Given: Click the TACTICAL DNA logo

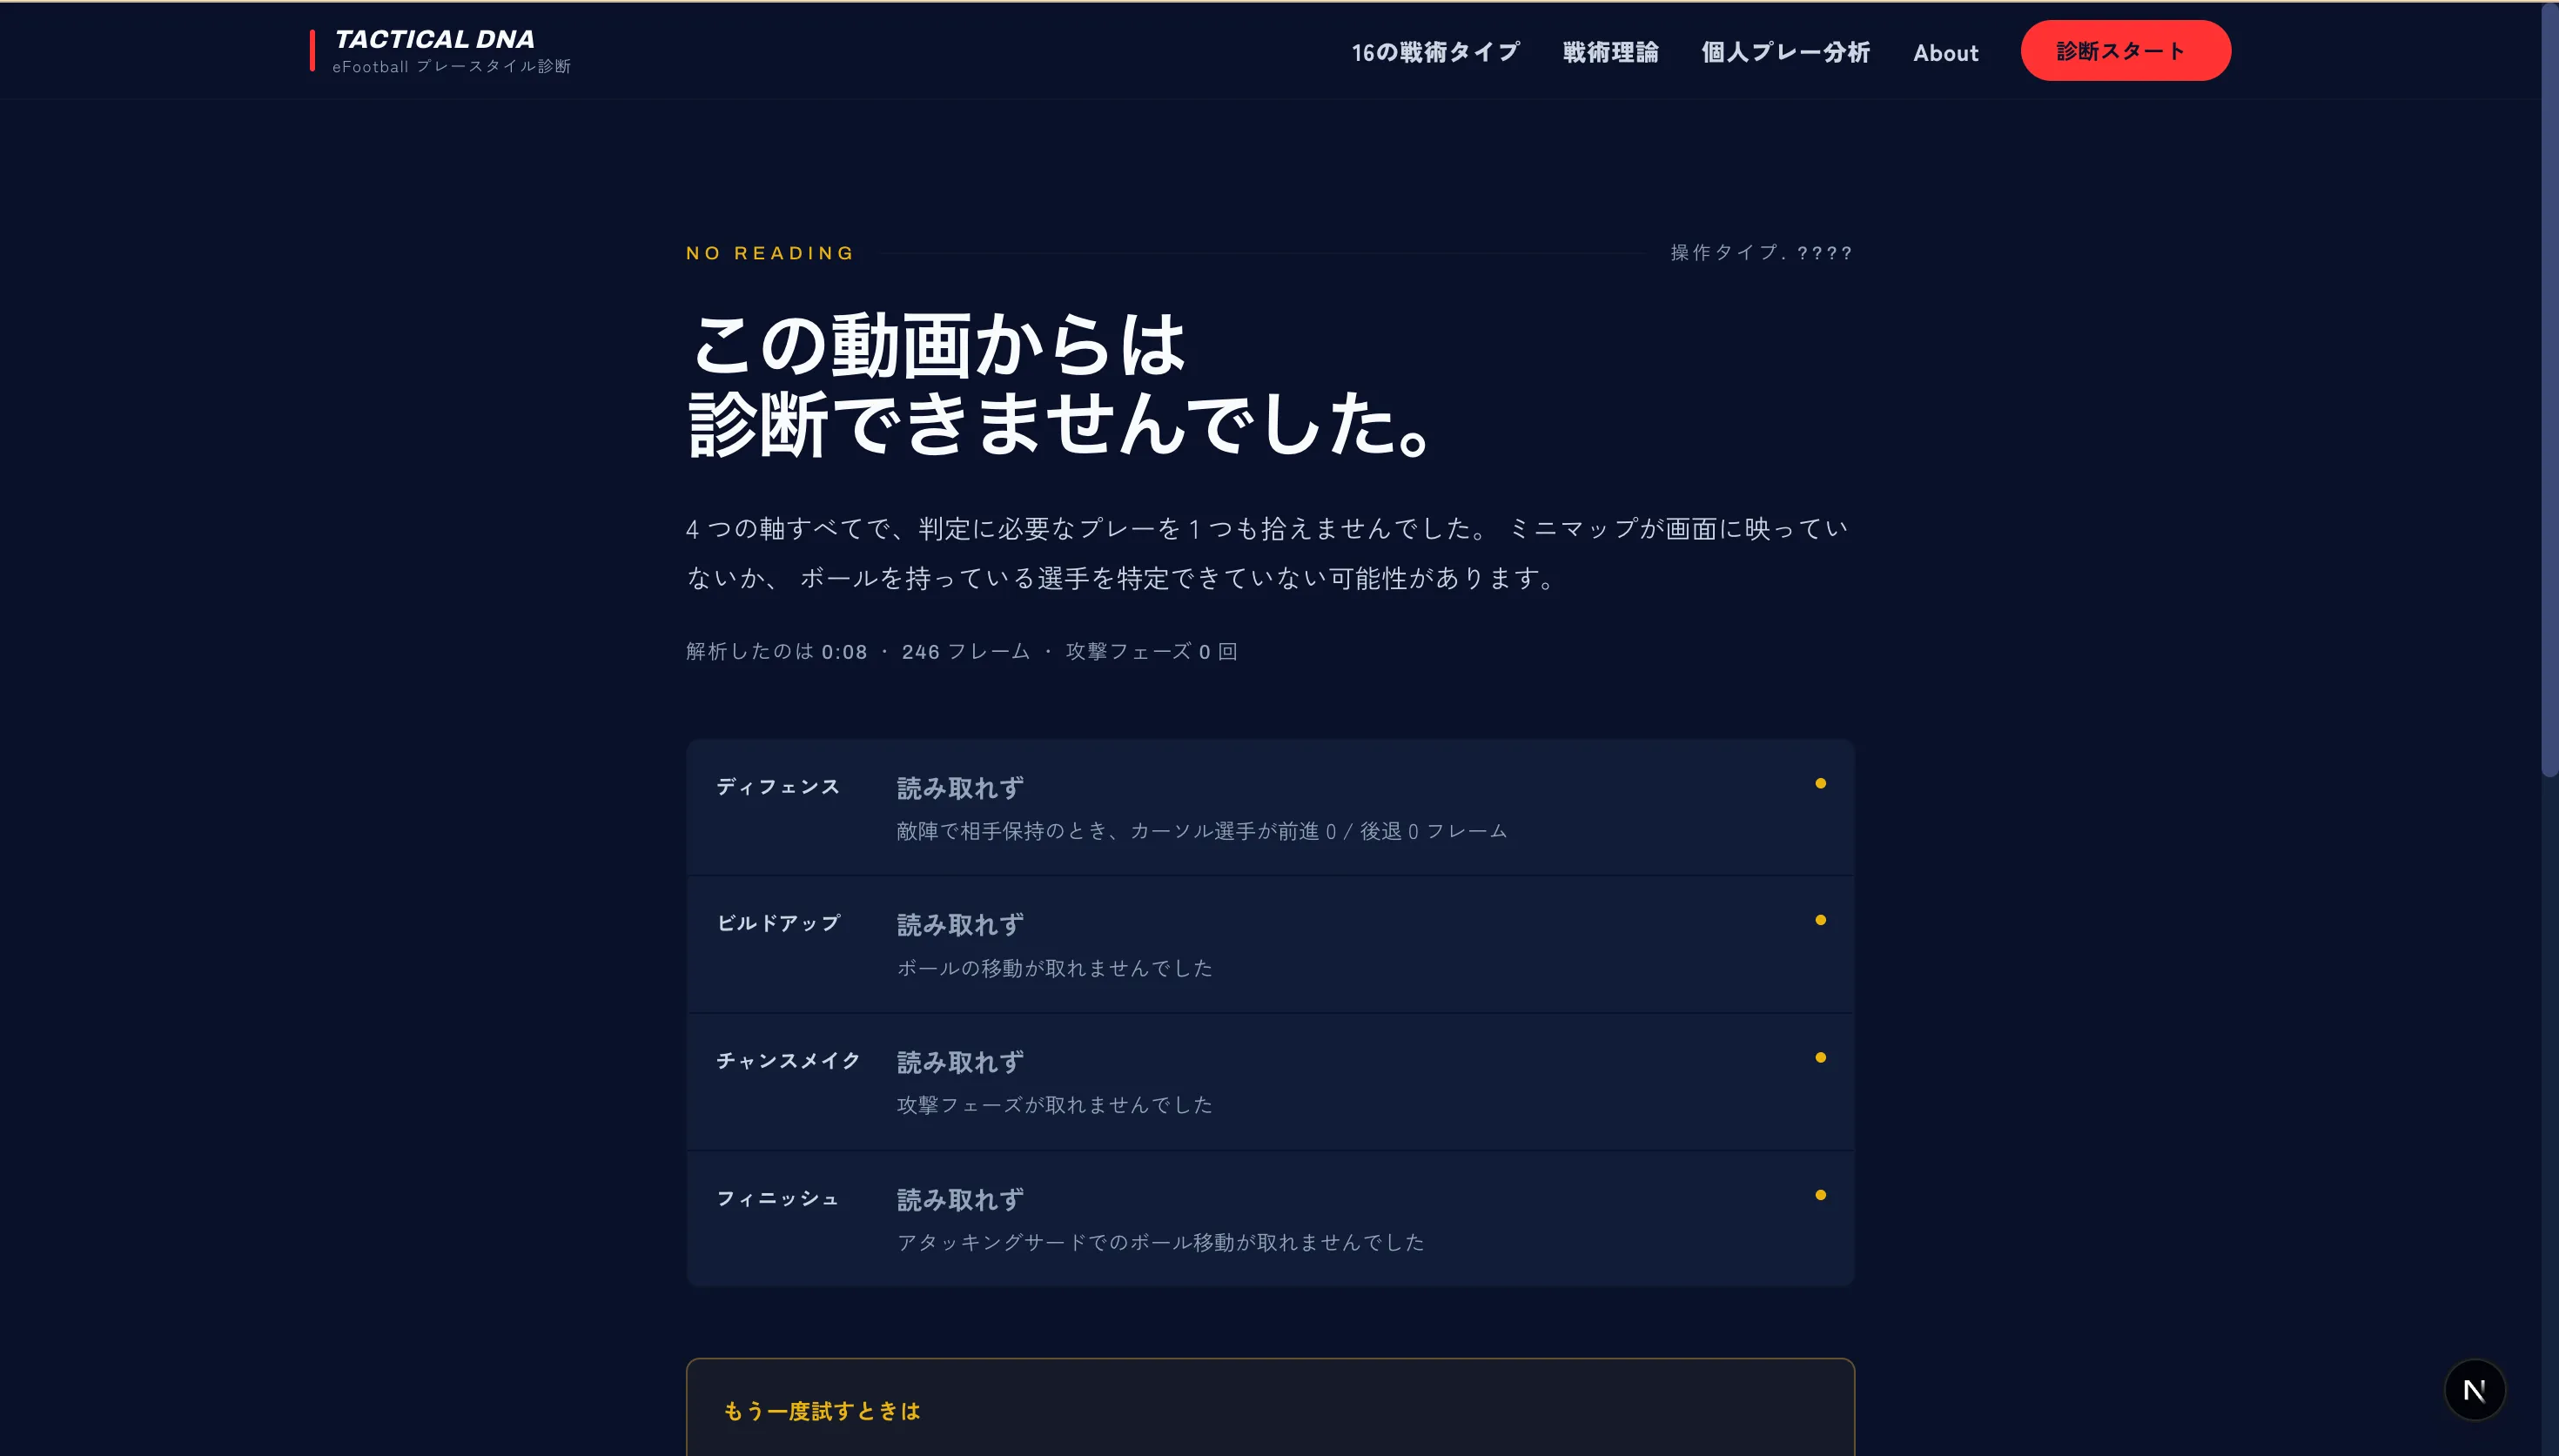Looking at the screenshot, I should [434, 39].
